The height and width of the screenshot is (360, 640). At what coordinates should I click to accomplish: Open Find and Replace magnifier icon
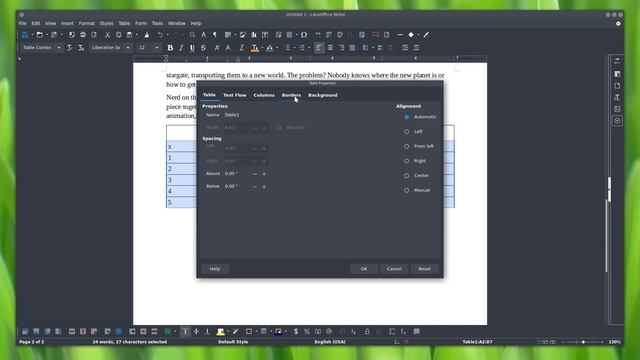coord(192,35)
